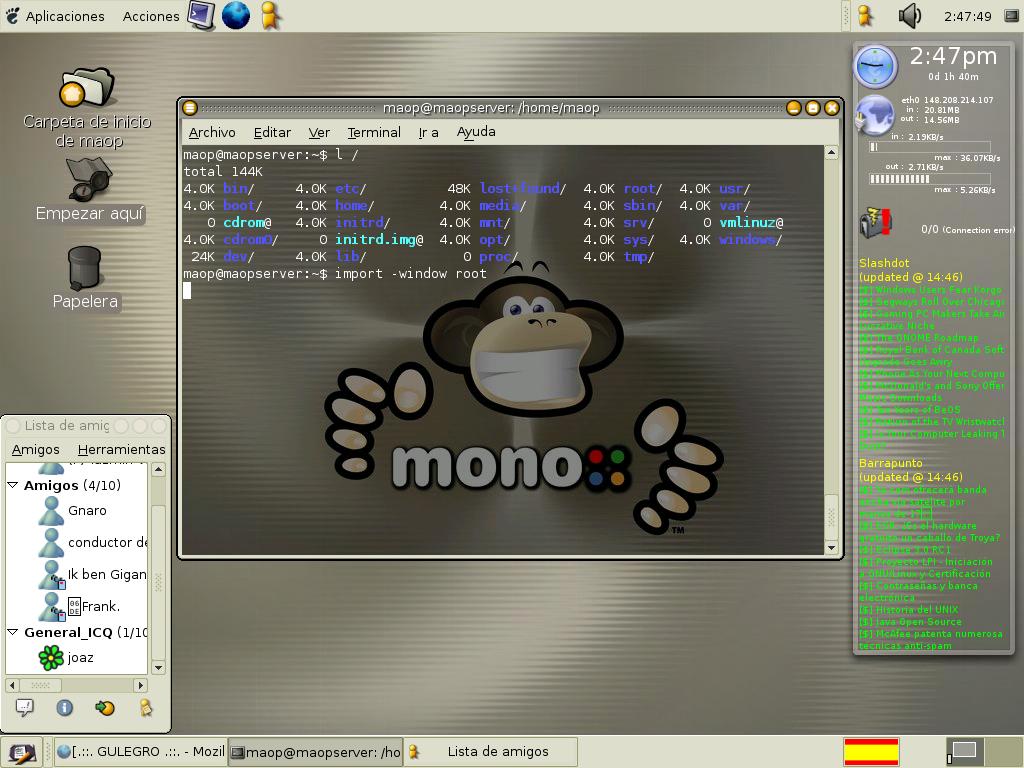Click the blue info button in buddy list
1024x768 pixels.
65,707
